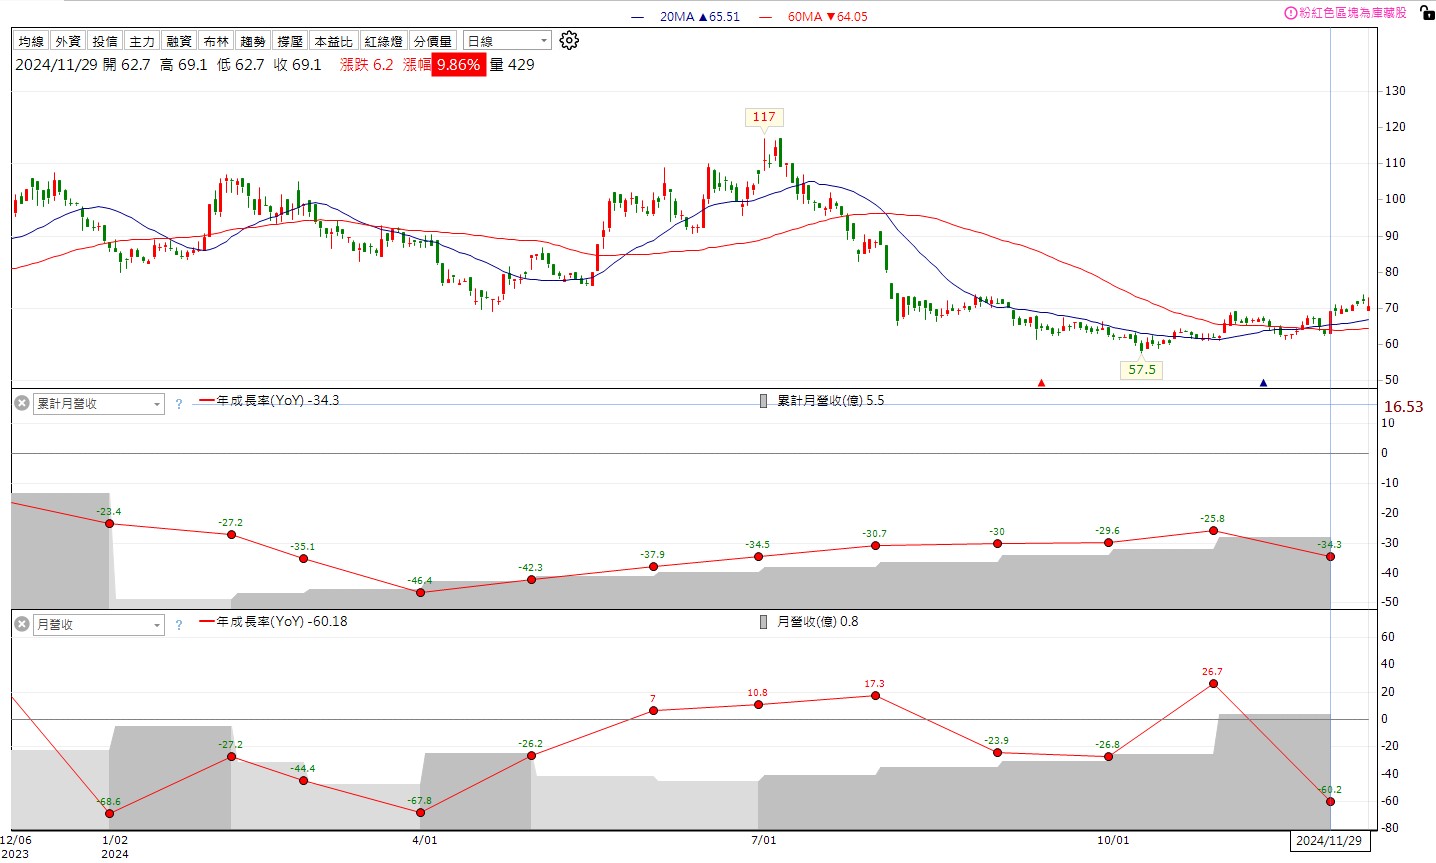Viewport: 1436px width, 863px height.
Task: Click the blue triangle marker below chart
Action: 1263,383
